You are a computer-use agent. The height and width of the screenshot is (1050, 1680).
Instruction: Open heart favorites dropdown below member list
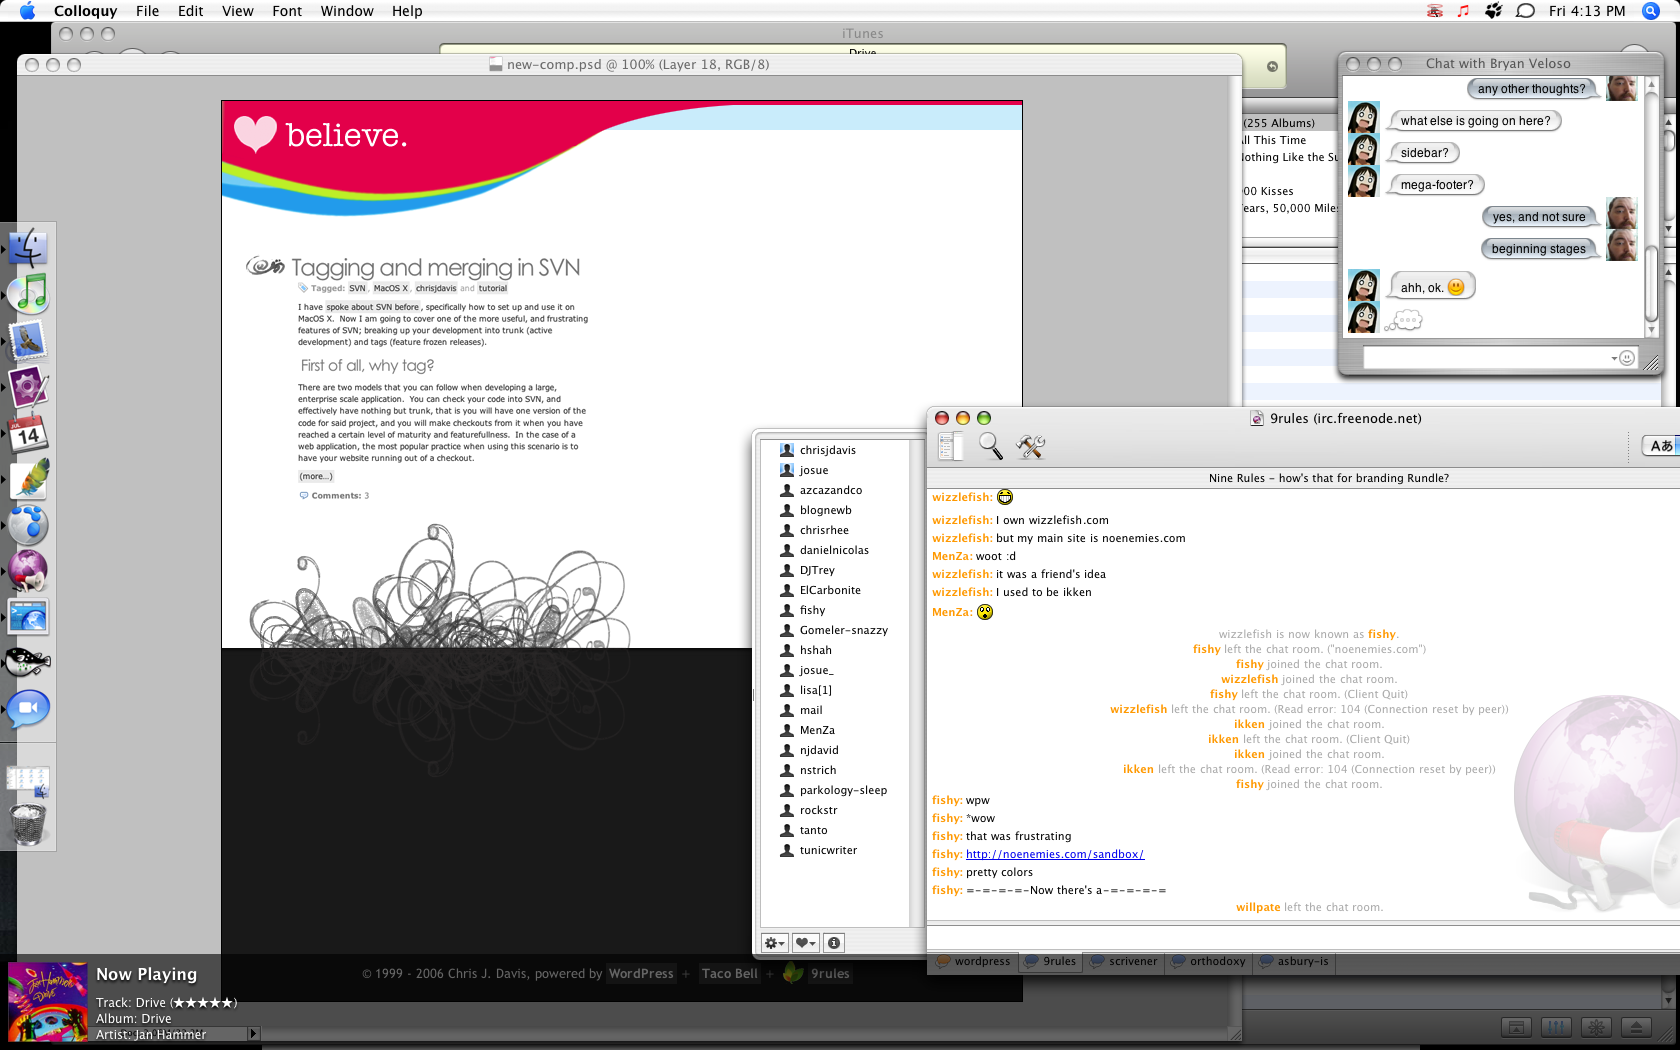click(806, 942)
